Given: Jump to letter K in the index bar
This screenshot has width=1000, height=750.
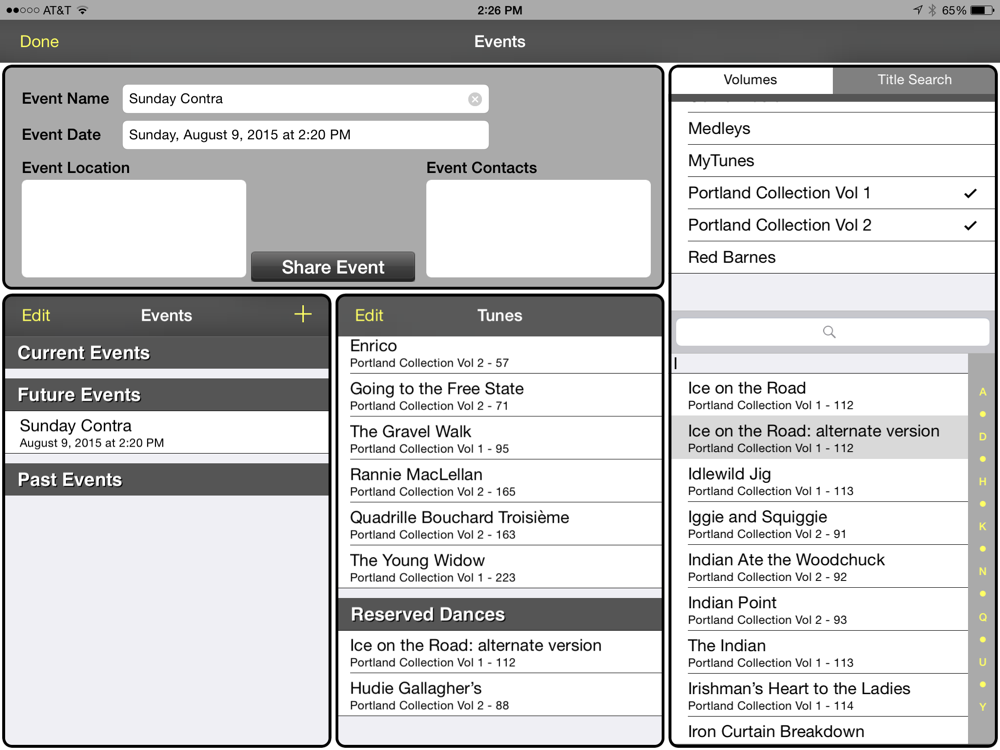Looking at the screenshot, I should click(983, 526).
